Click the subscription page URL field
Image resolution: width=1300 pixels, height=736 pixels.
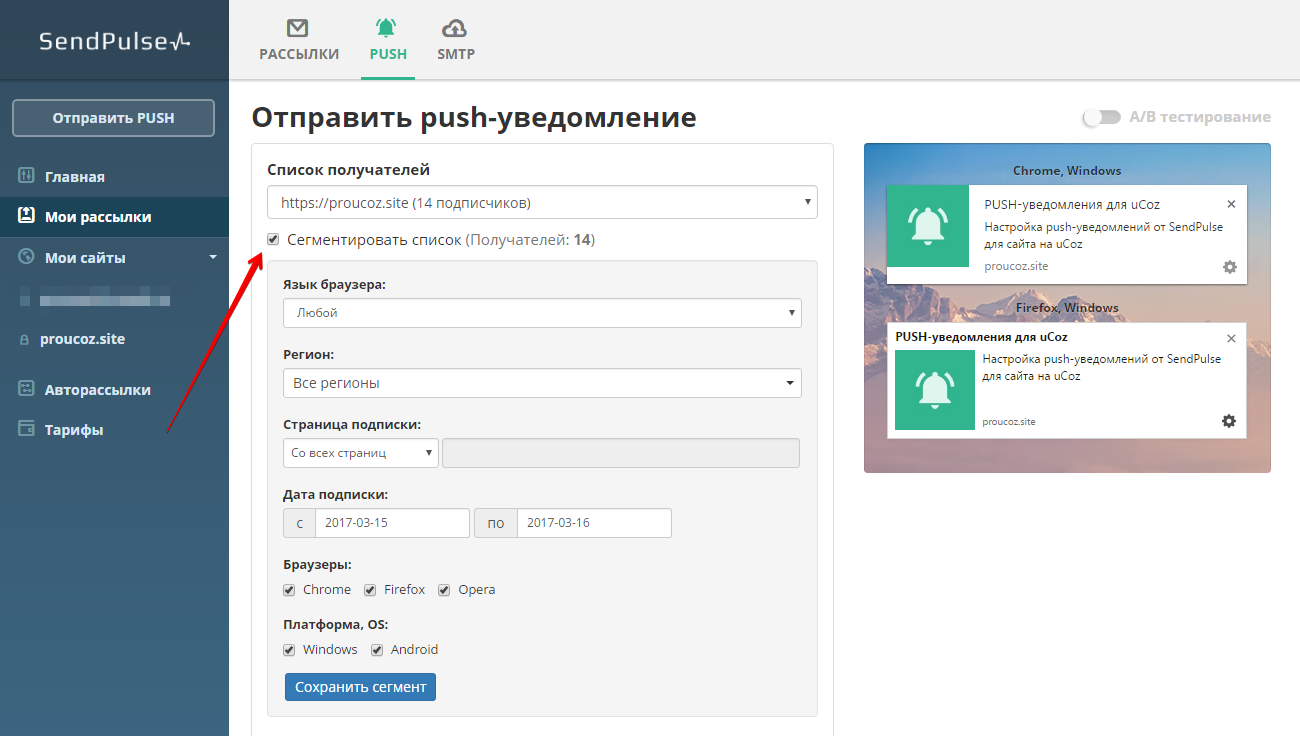[621, 453]
